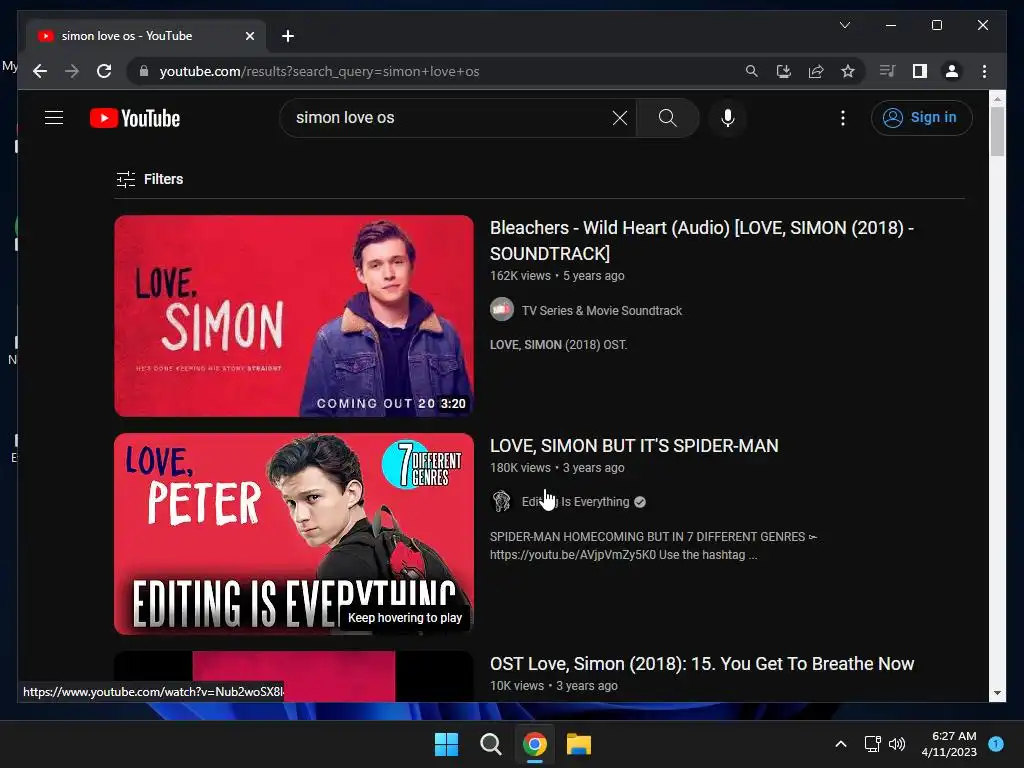Go forward with the browser forward arrow
The image size is (1024, 768).
click(x=72, y=71)
